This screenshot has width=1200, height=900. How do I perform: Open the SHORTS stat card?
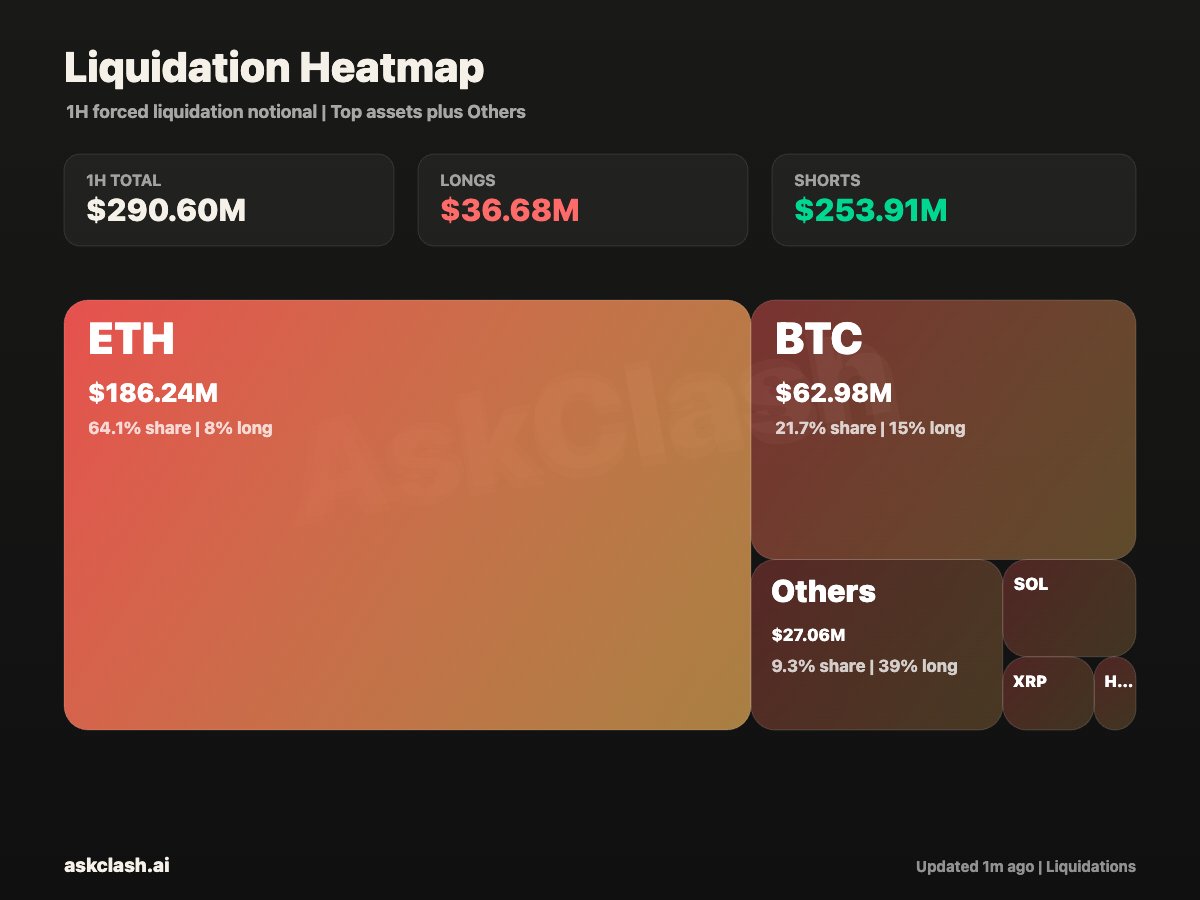pyautogui.click(x=954, y=200)
